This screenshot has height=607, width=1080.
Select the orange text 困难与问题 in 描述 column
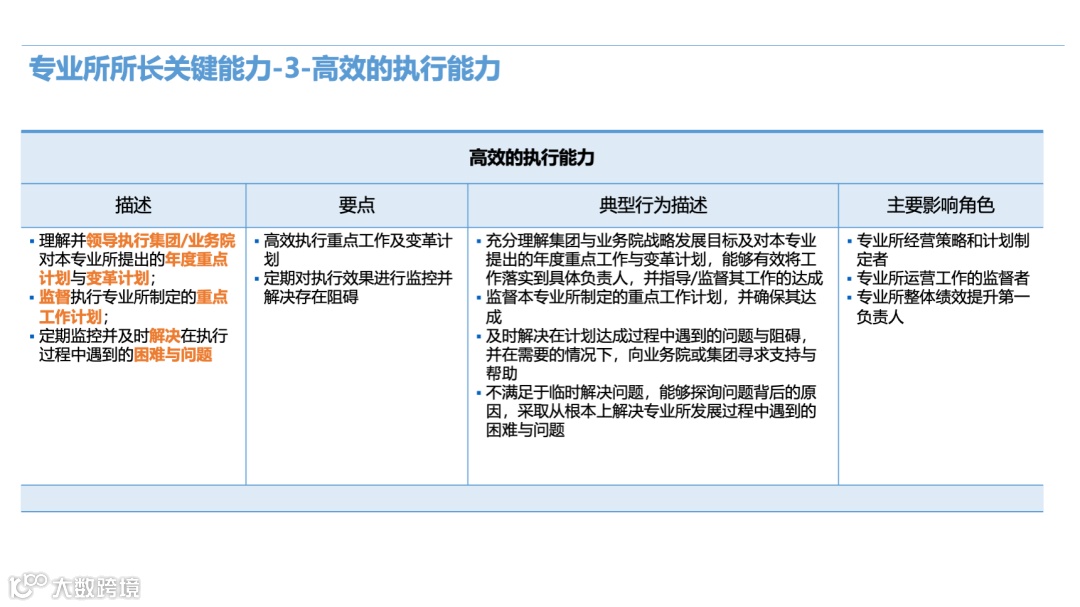tap(173, 355)
